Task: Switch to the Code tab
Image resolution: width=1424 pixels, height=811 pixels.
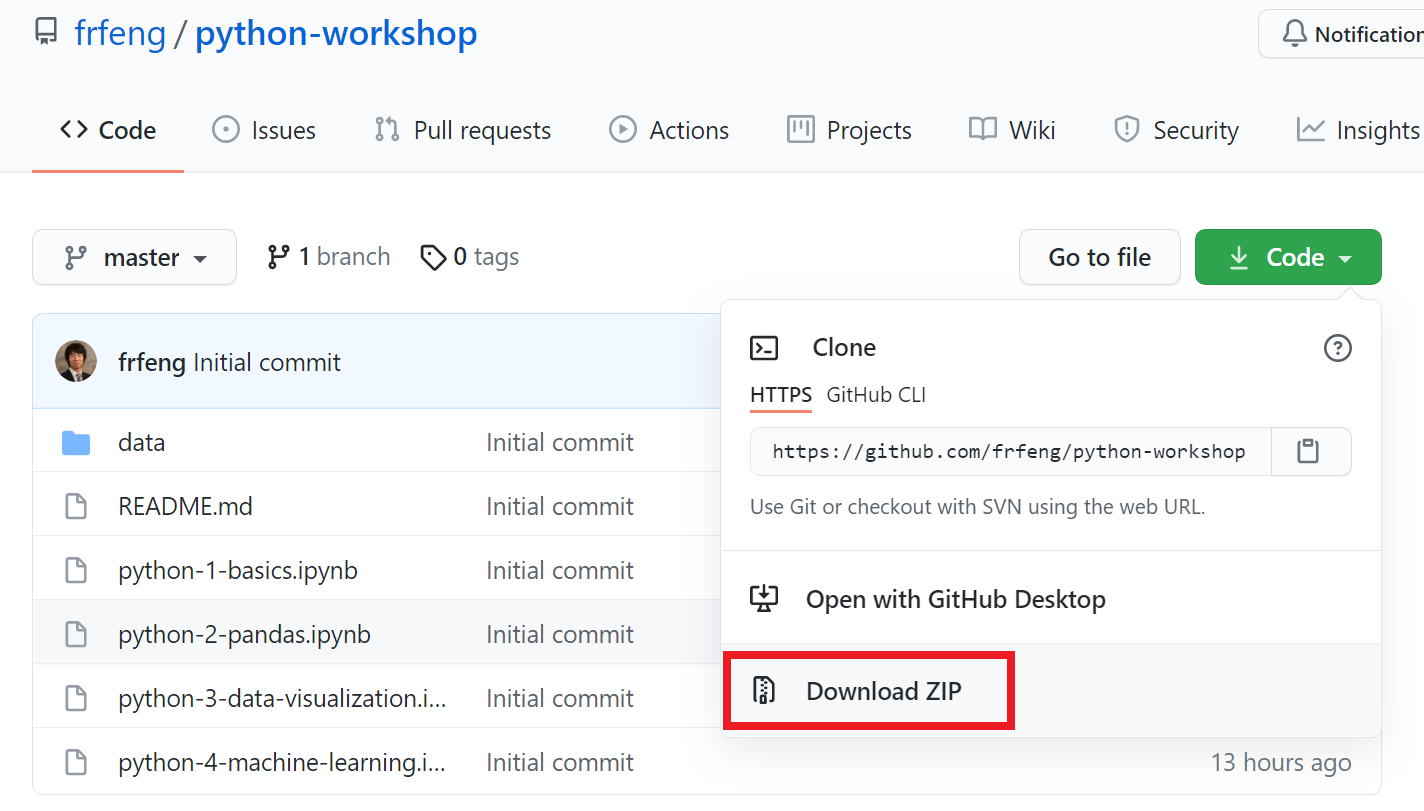Action: (108, 130)
